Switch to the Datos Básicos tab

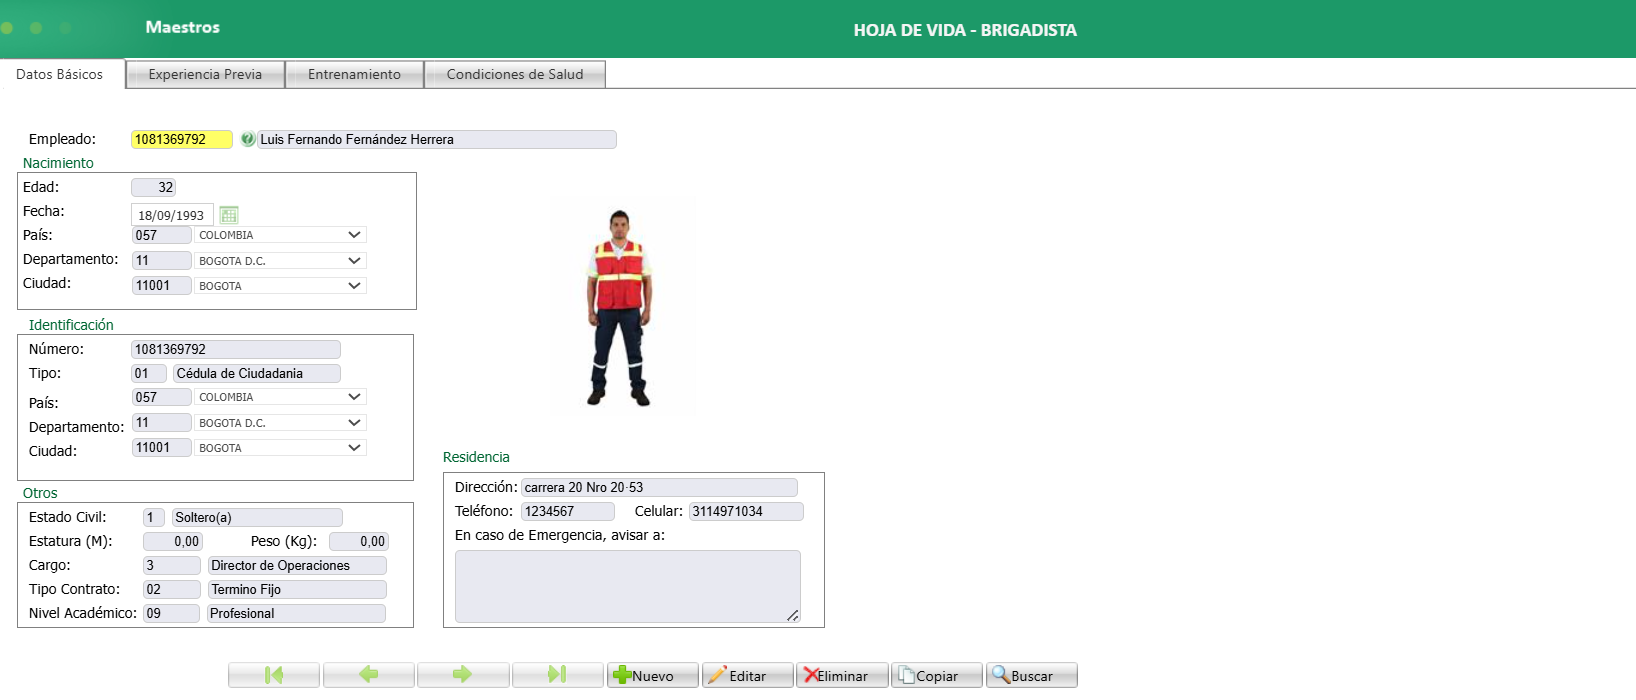click(60, 74)
